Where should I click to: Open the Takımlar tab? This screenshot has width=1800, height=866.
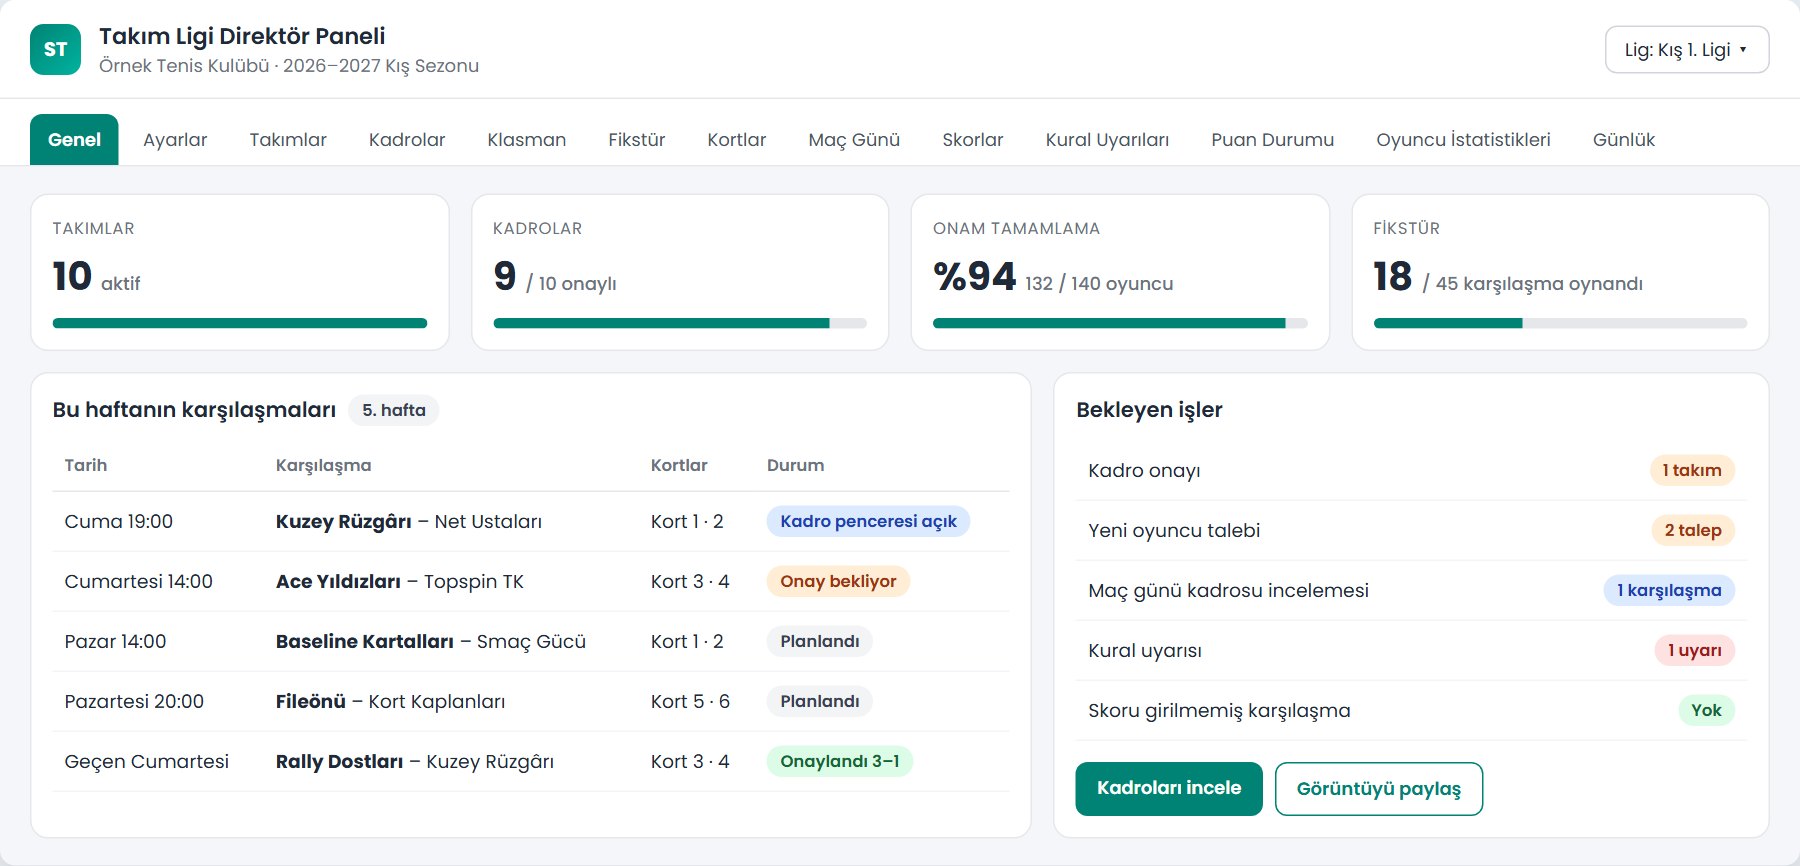tap(288, 140)
